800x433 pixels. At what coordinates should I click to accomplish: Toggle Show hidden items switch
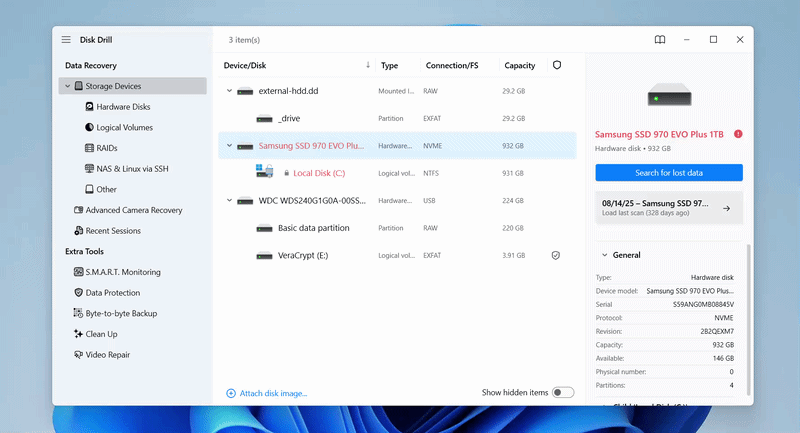point(563,392)
